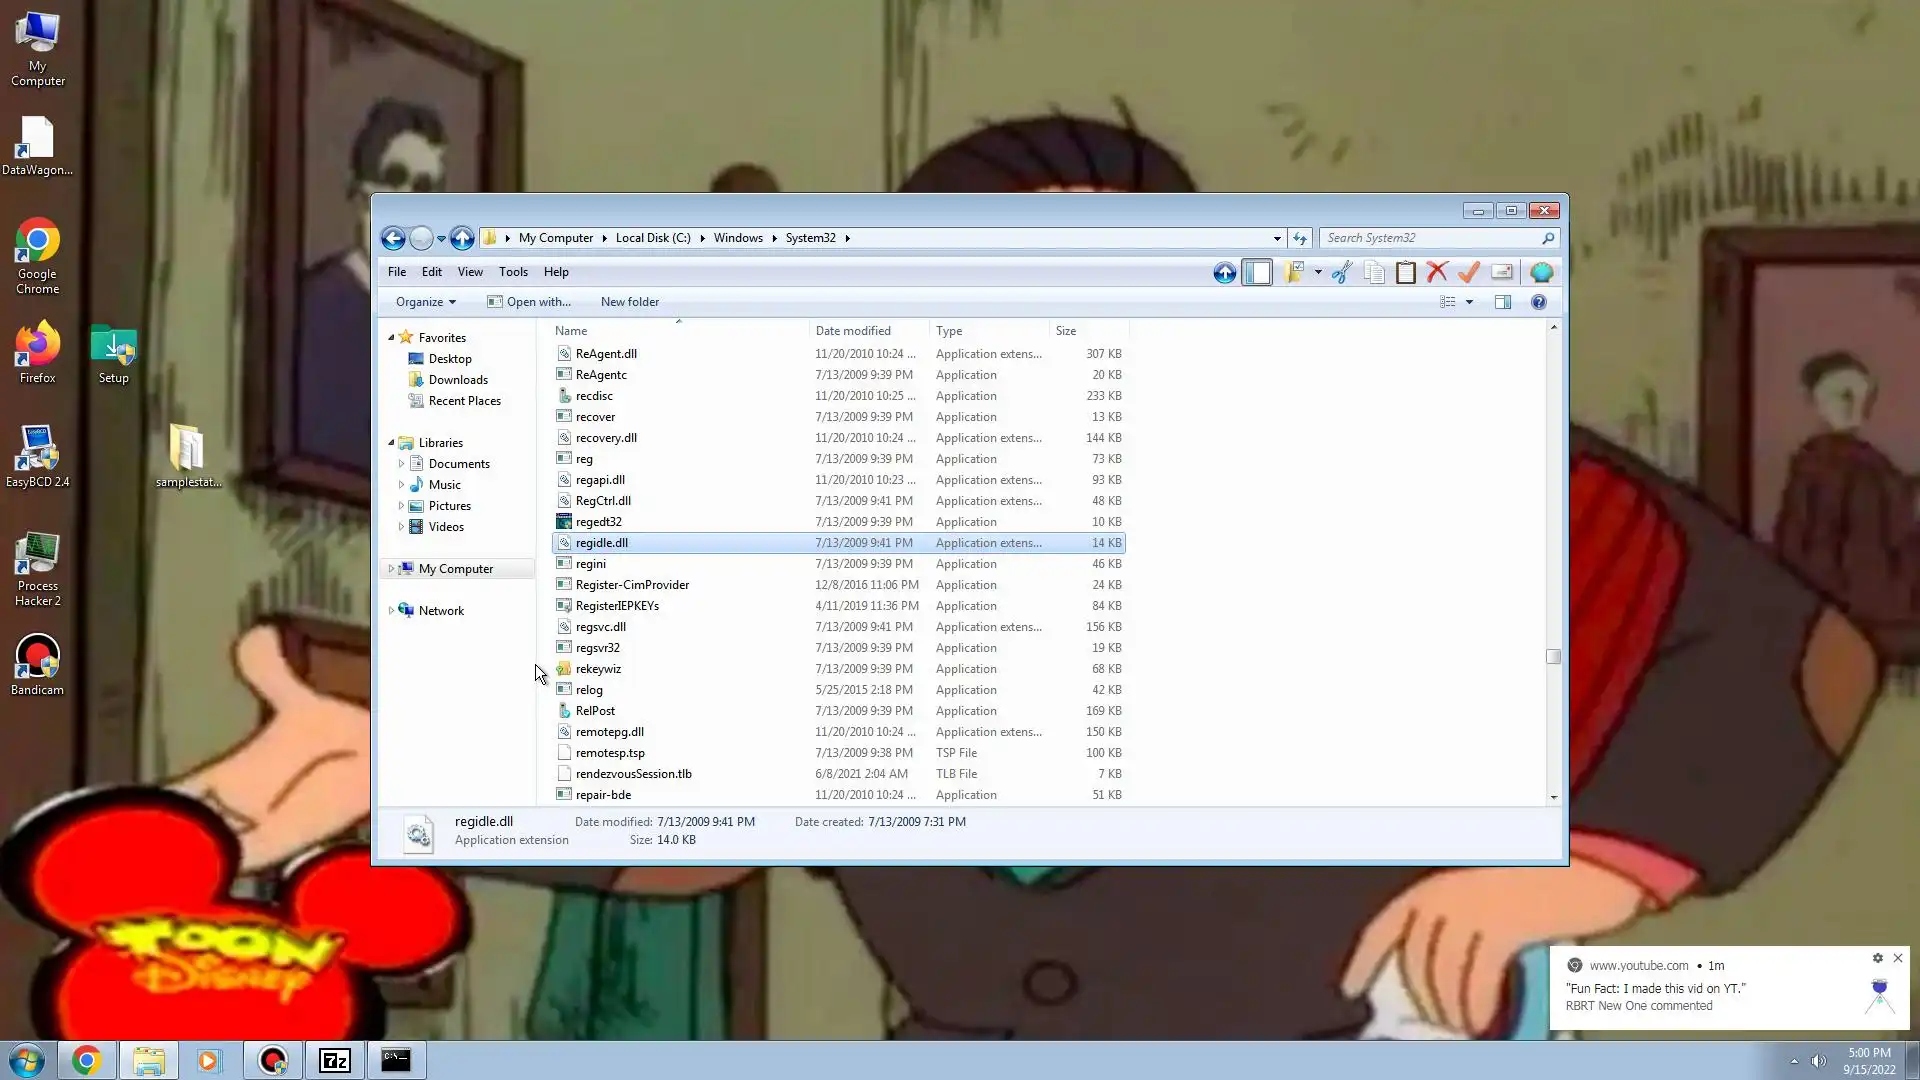Image resolution: width=1920 pixels, height=1080 pixels.
Task: Click the Search System32 input field
Action: 1430,238
